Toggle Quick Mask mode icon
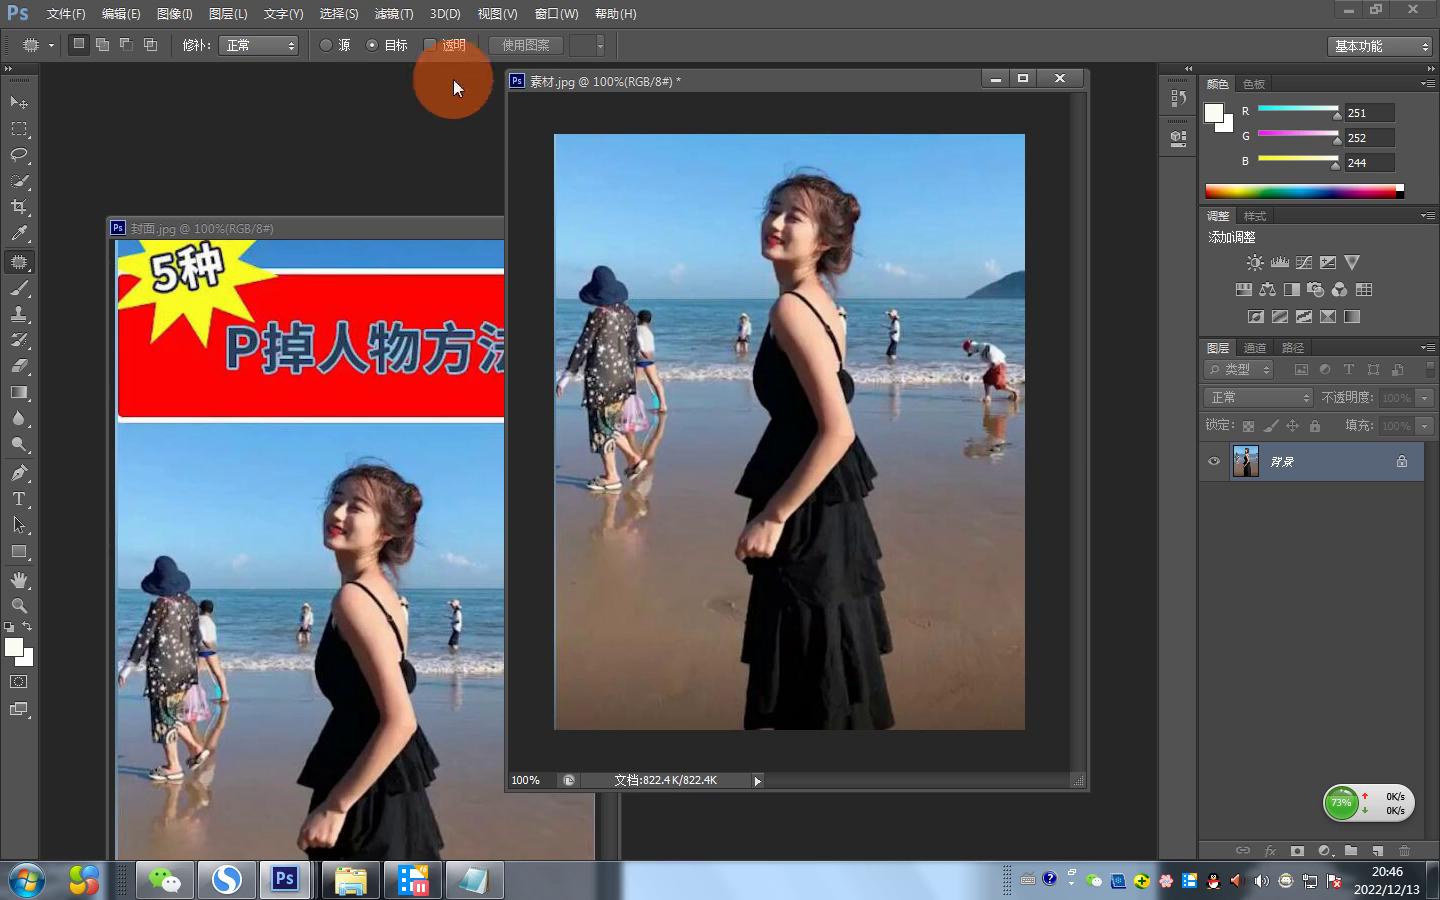This screenshot has width=1440, height=900. click(19, 682)
